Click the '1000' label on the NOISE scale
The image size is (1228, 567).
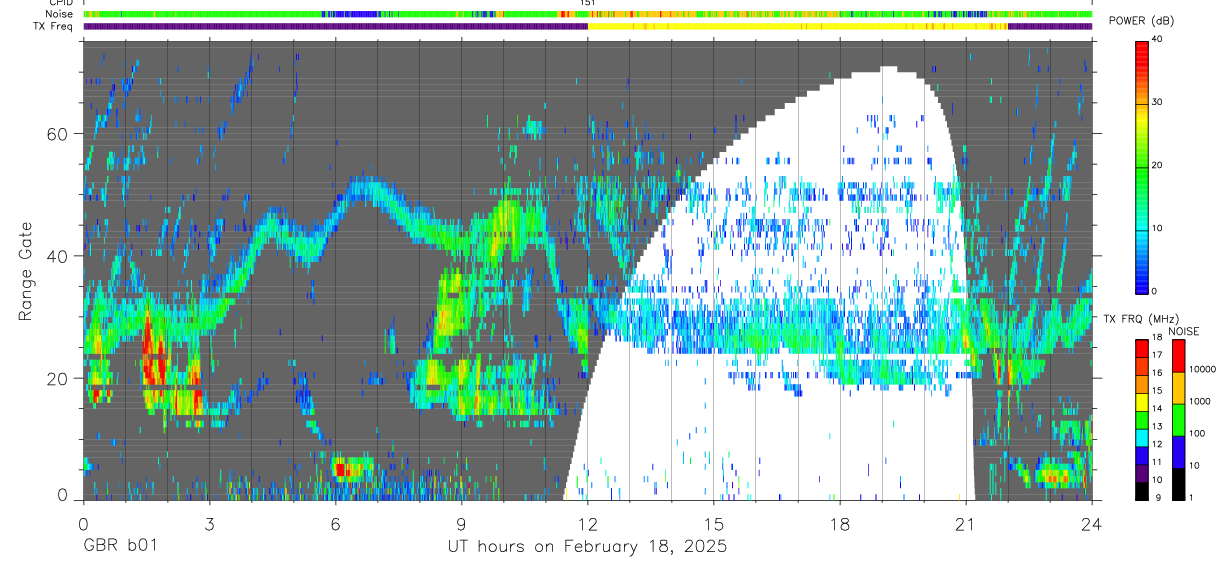pos(1201,401)
